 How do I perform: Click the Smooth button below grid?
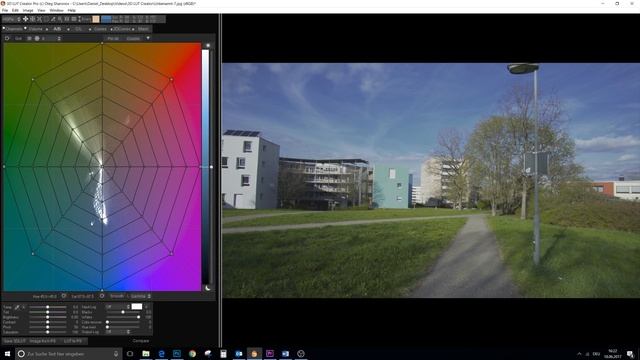point(117,296)
